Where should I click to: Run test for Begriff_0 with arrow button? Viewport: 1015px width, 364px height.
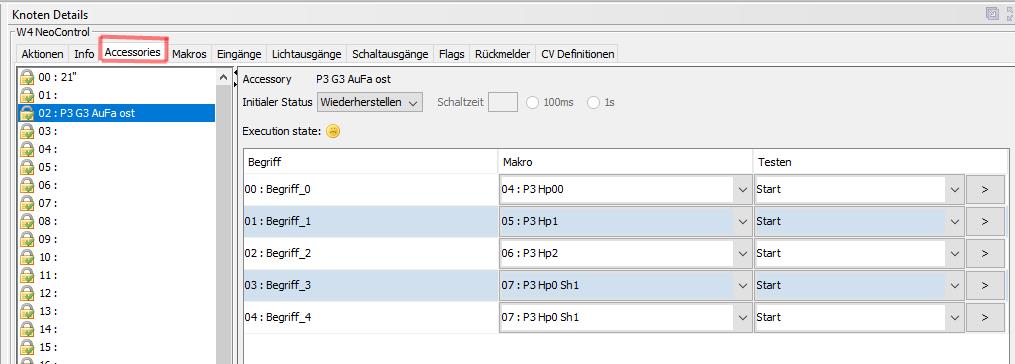coord(985,189)
